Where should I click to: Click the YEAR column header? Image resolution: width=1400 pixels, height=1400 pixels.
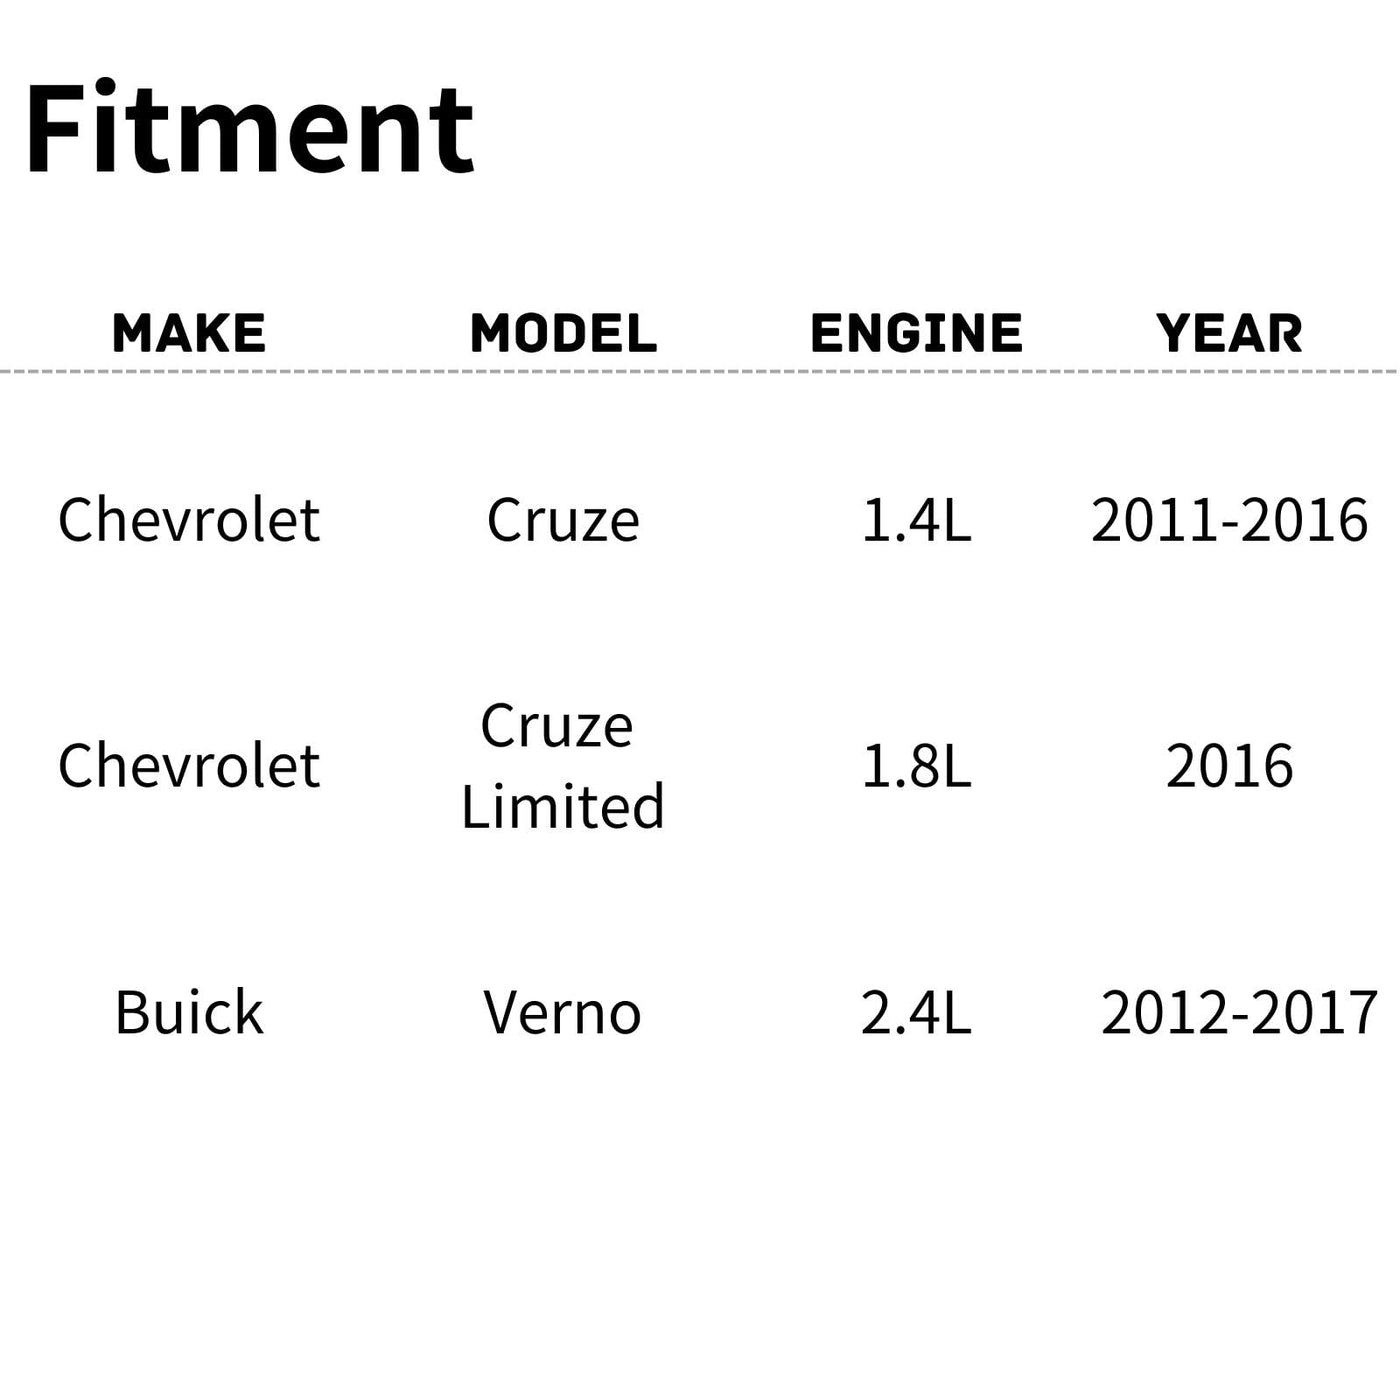(1229, 333)
